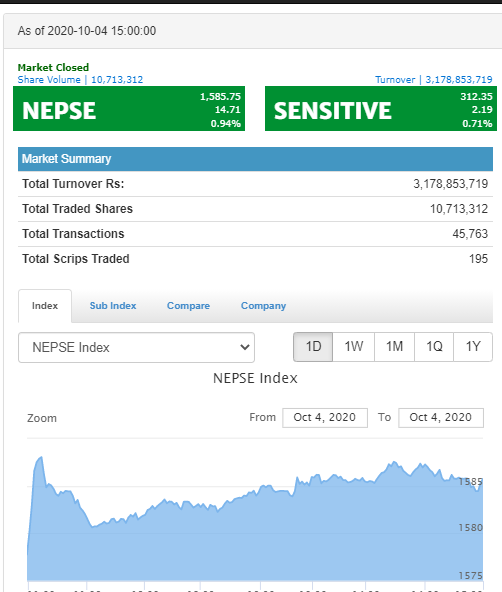Viewport: 502px width, 592px height.
Task: Select the 1M range button
Action: coord(394,347)
